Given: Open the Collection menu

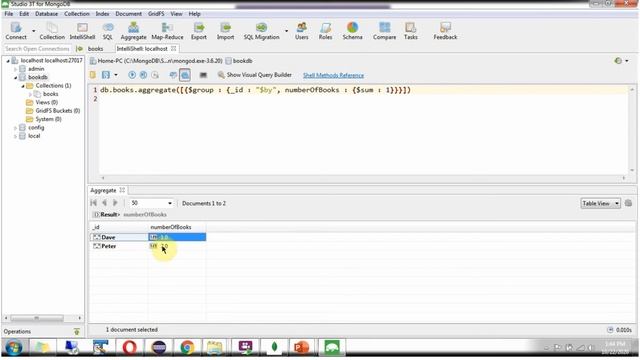Looking at the screenshot, I should tap(77, 13).
